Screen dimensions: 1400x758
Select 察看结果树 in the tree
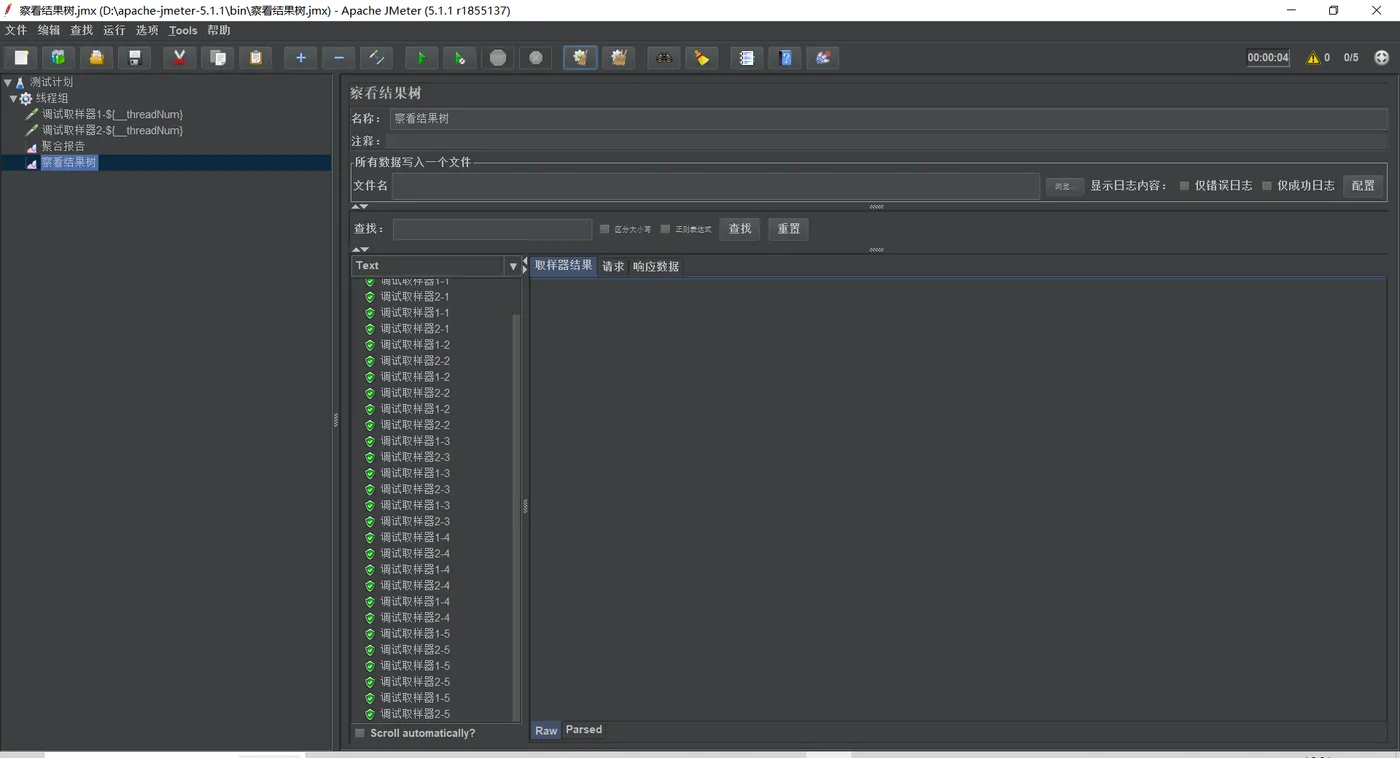pos(69,163)
